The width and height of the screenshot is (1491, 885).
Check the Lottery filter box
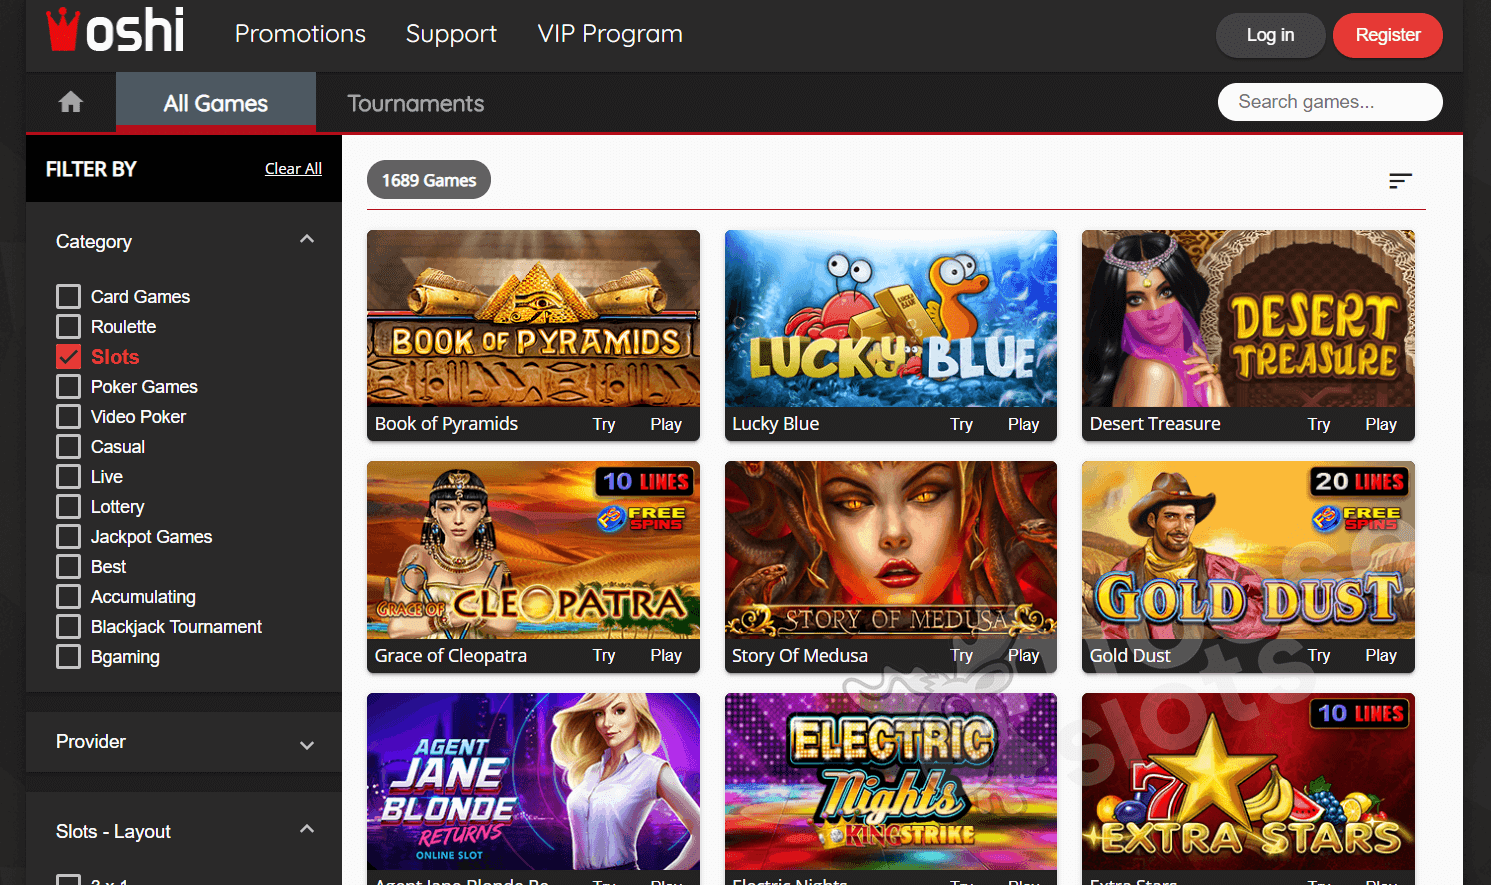click(68, 507)
